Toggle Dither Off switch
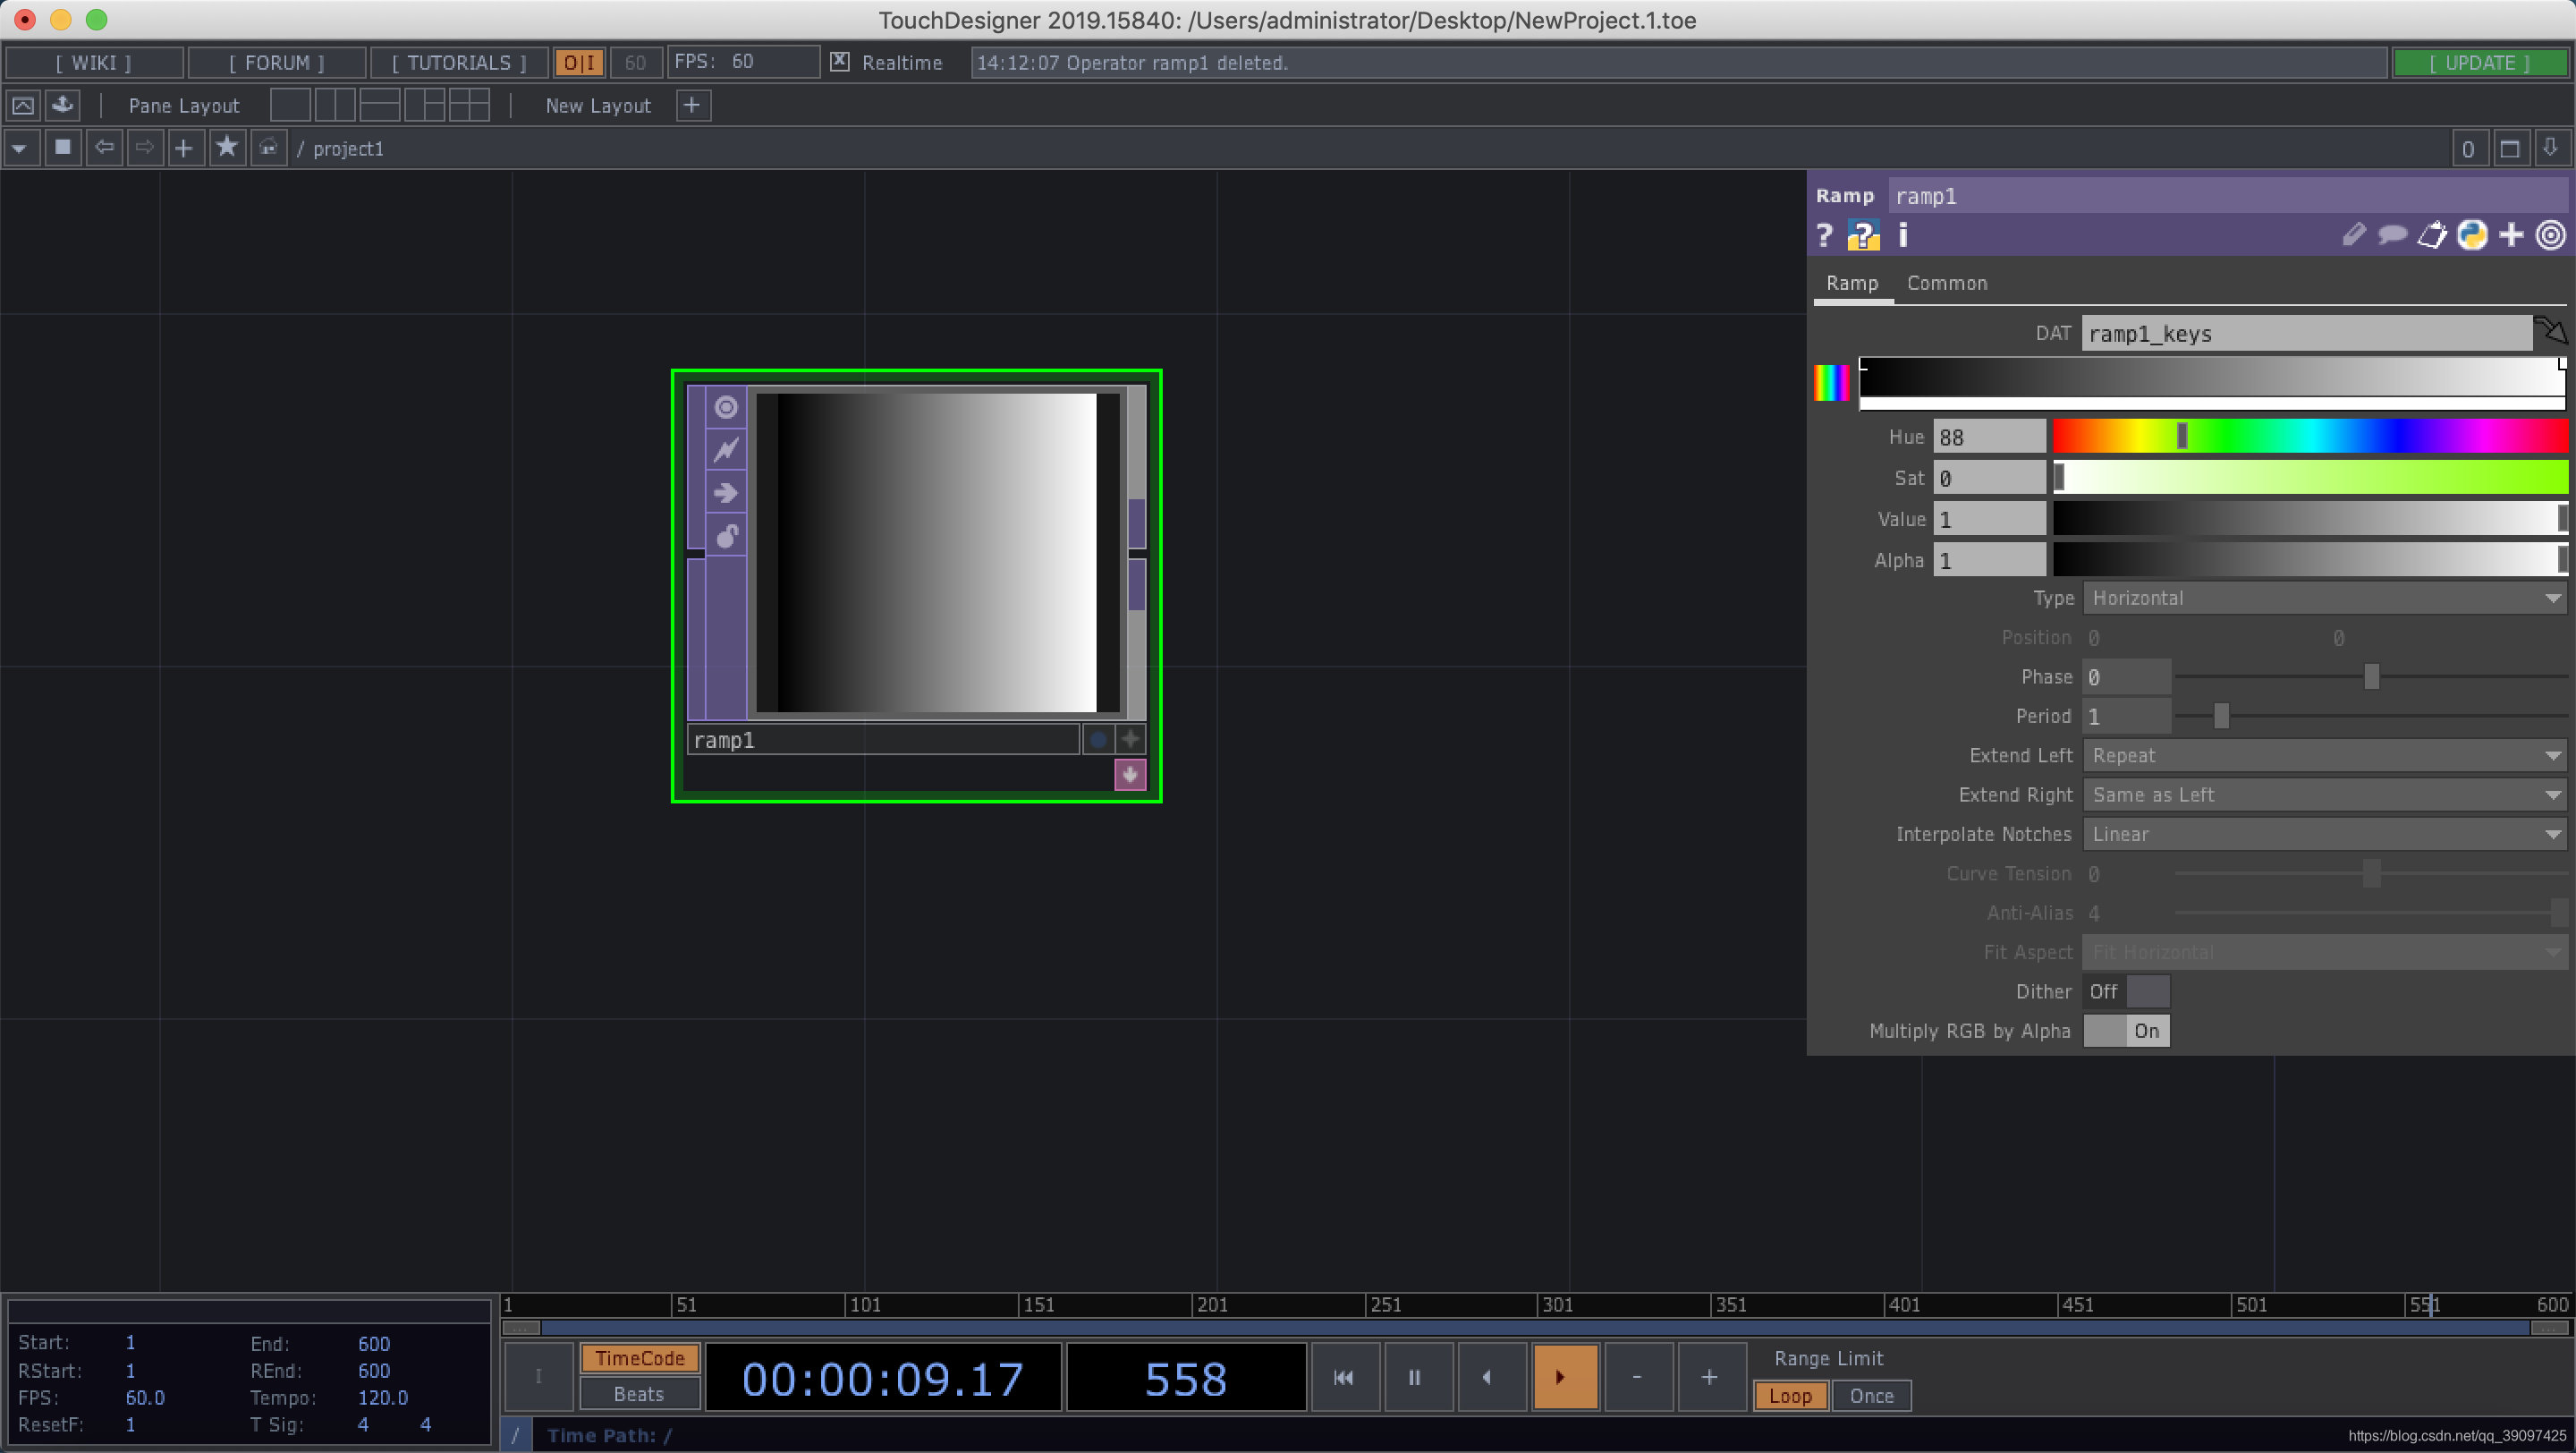The image size is (2576, 1453). coord(2126,991)
